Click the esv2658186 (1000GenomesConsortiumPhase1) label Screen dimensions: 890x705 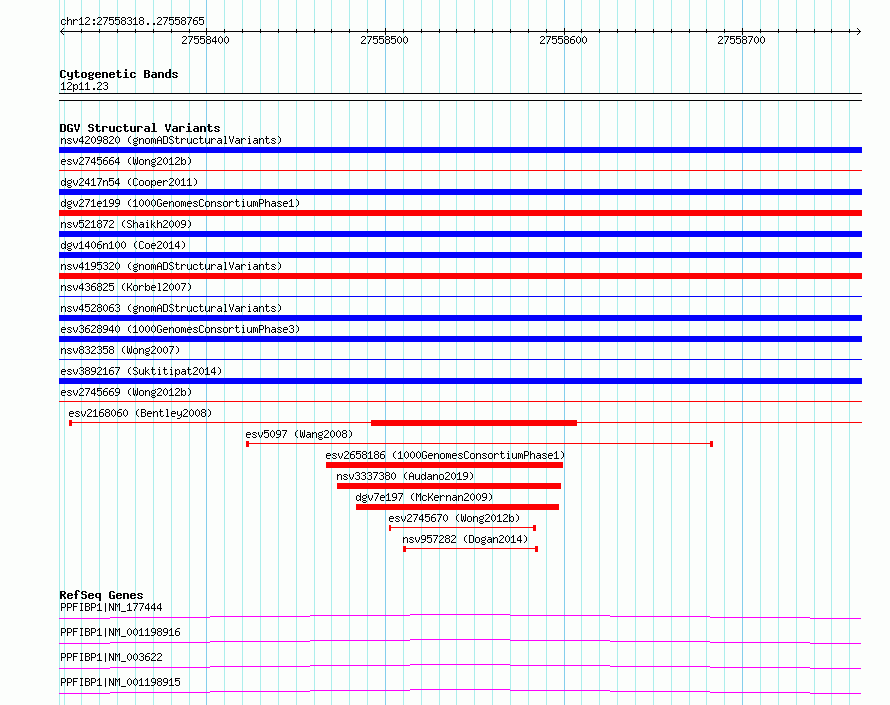pyautogui.click(x=445, y=455)
